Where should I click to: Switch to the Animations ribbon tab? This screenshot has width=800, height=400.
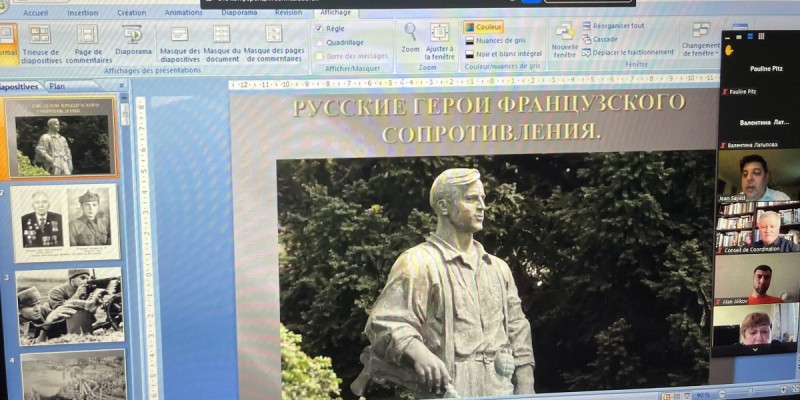183,13
